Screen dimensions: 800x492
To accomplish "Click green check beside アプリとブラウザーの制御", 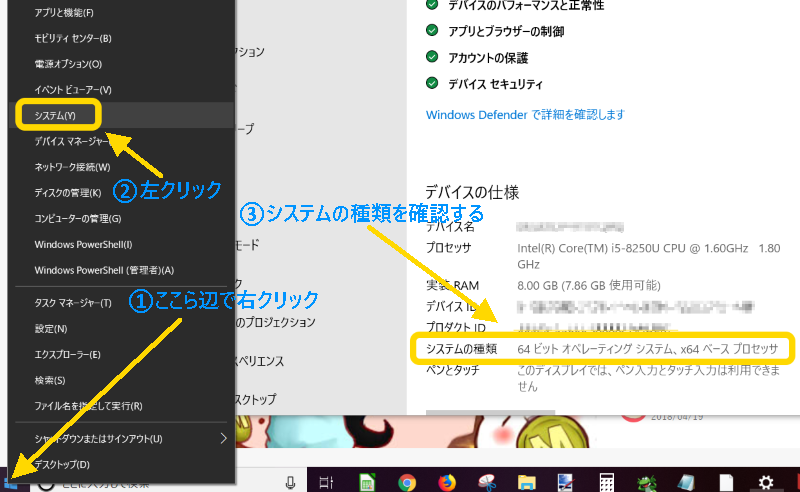I will [x=432, y=31].
